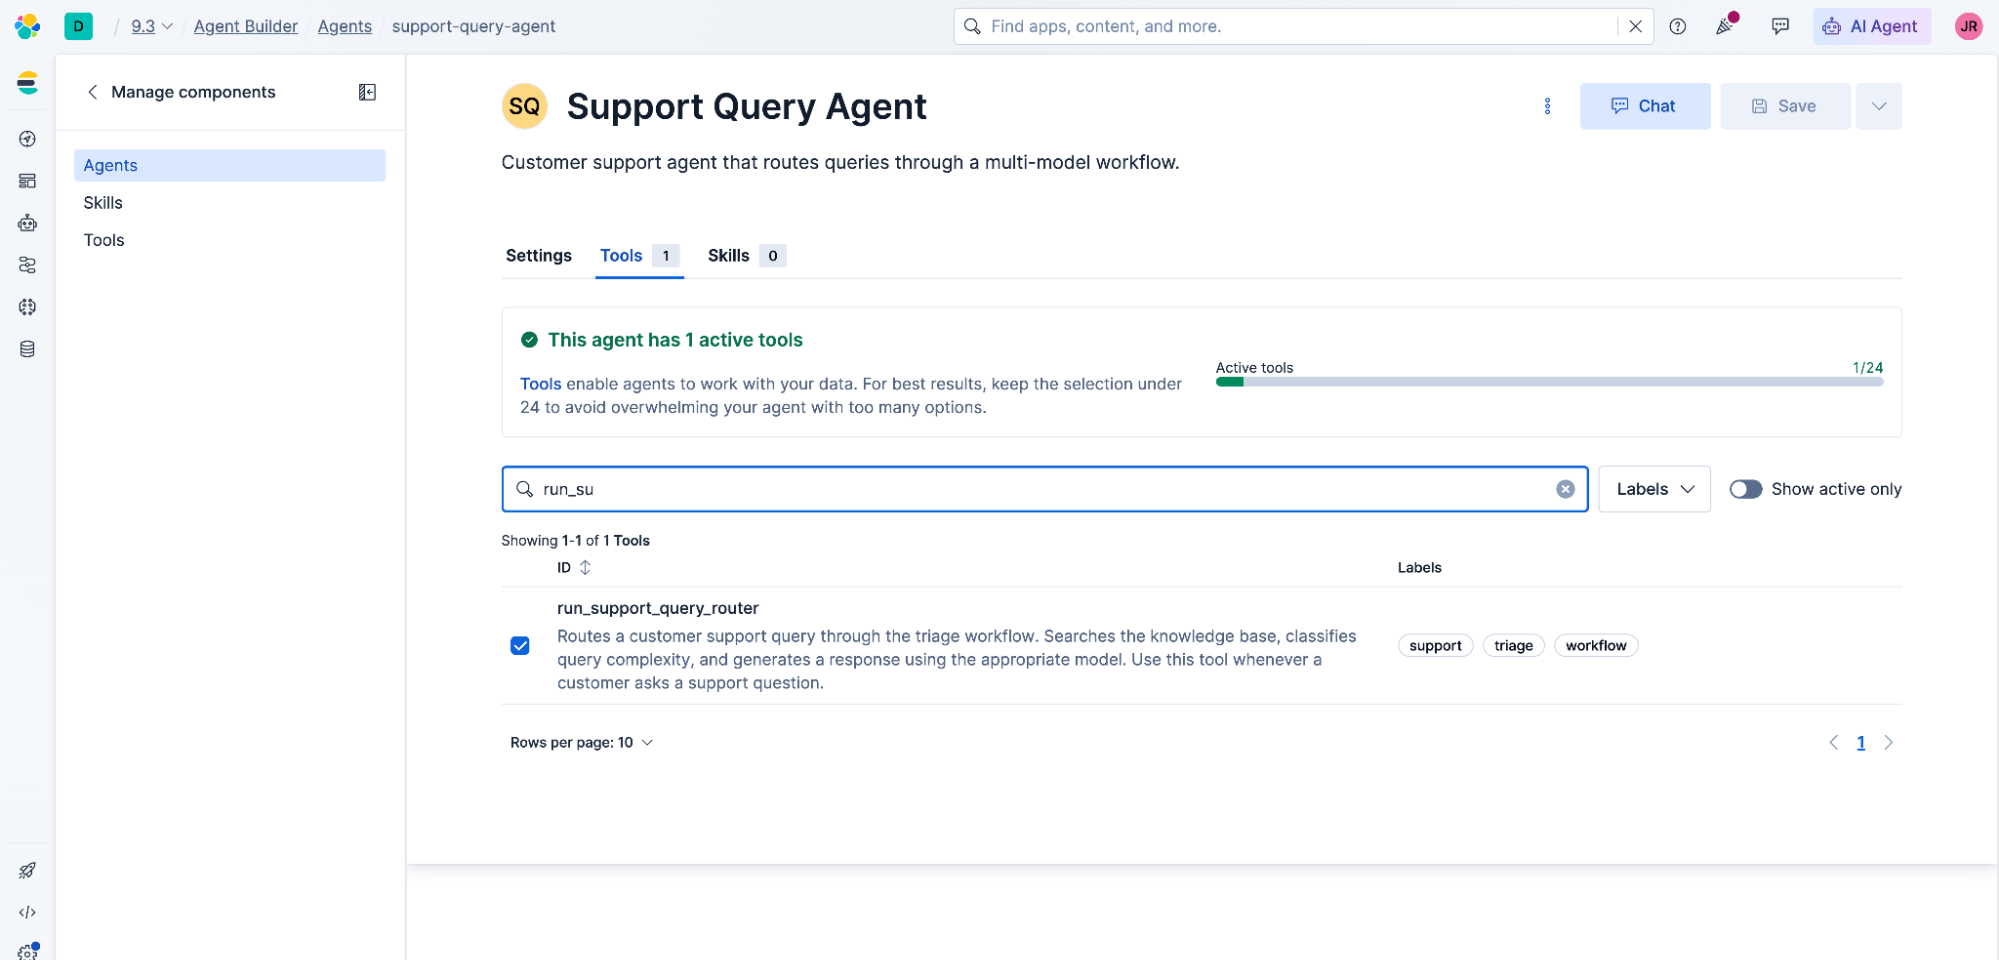Open the feedback speech bubble icon

1780,26
